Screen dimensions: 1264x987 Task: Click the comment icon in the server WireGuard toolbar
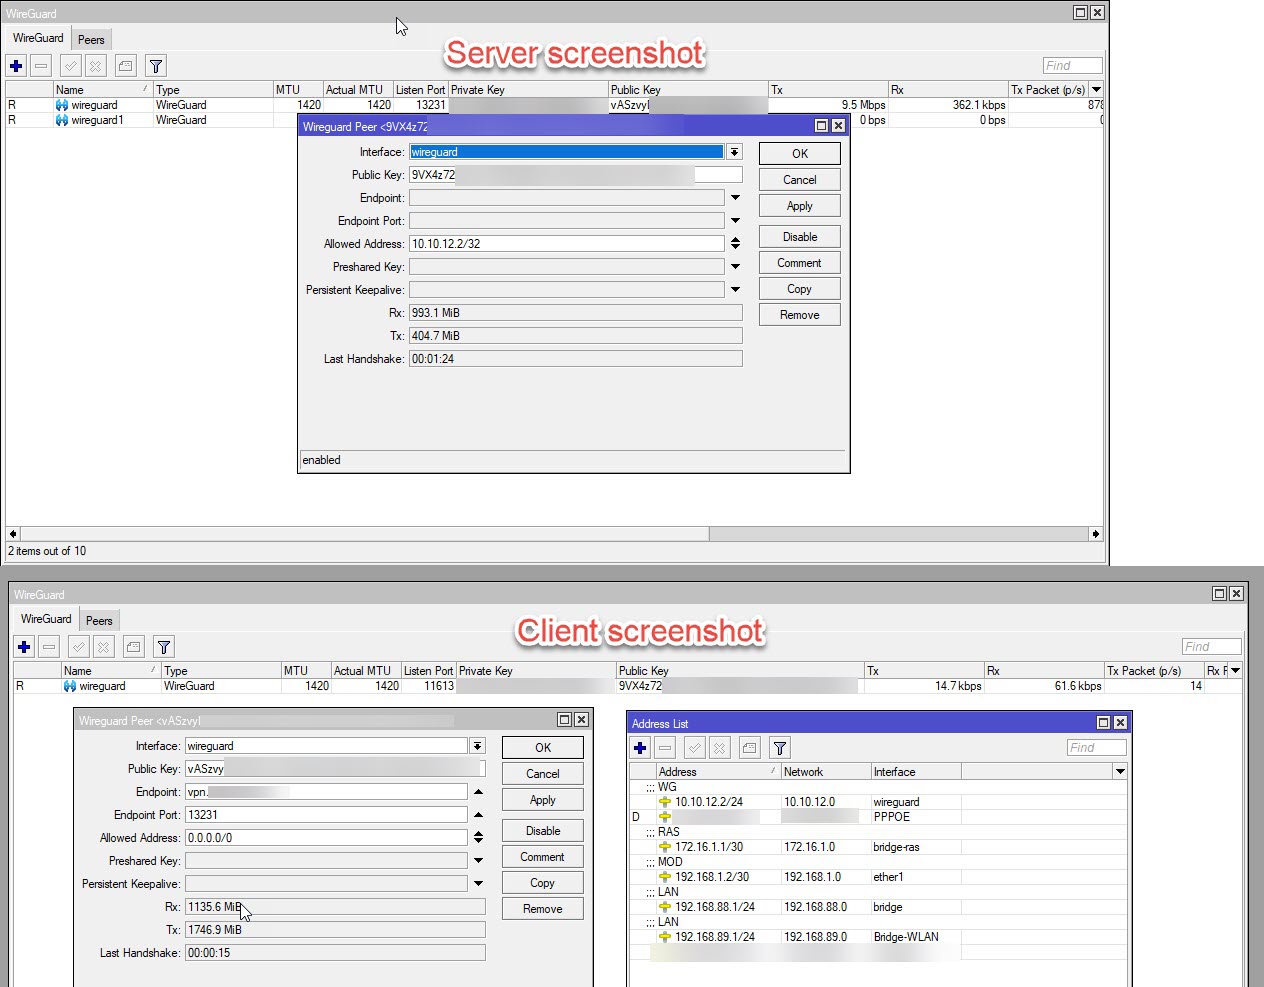125,66
